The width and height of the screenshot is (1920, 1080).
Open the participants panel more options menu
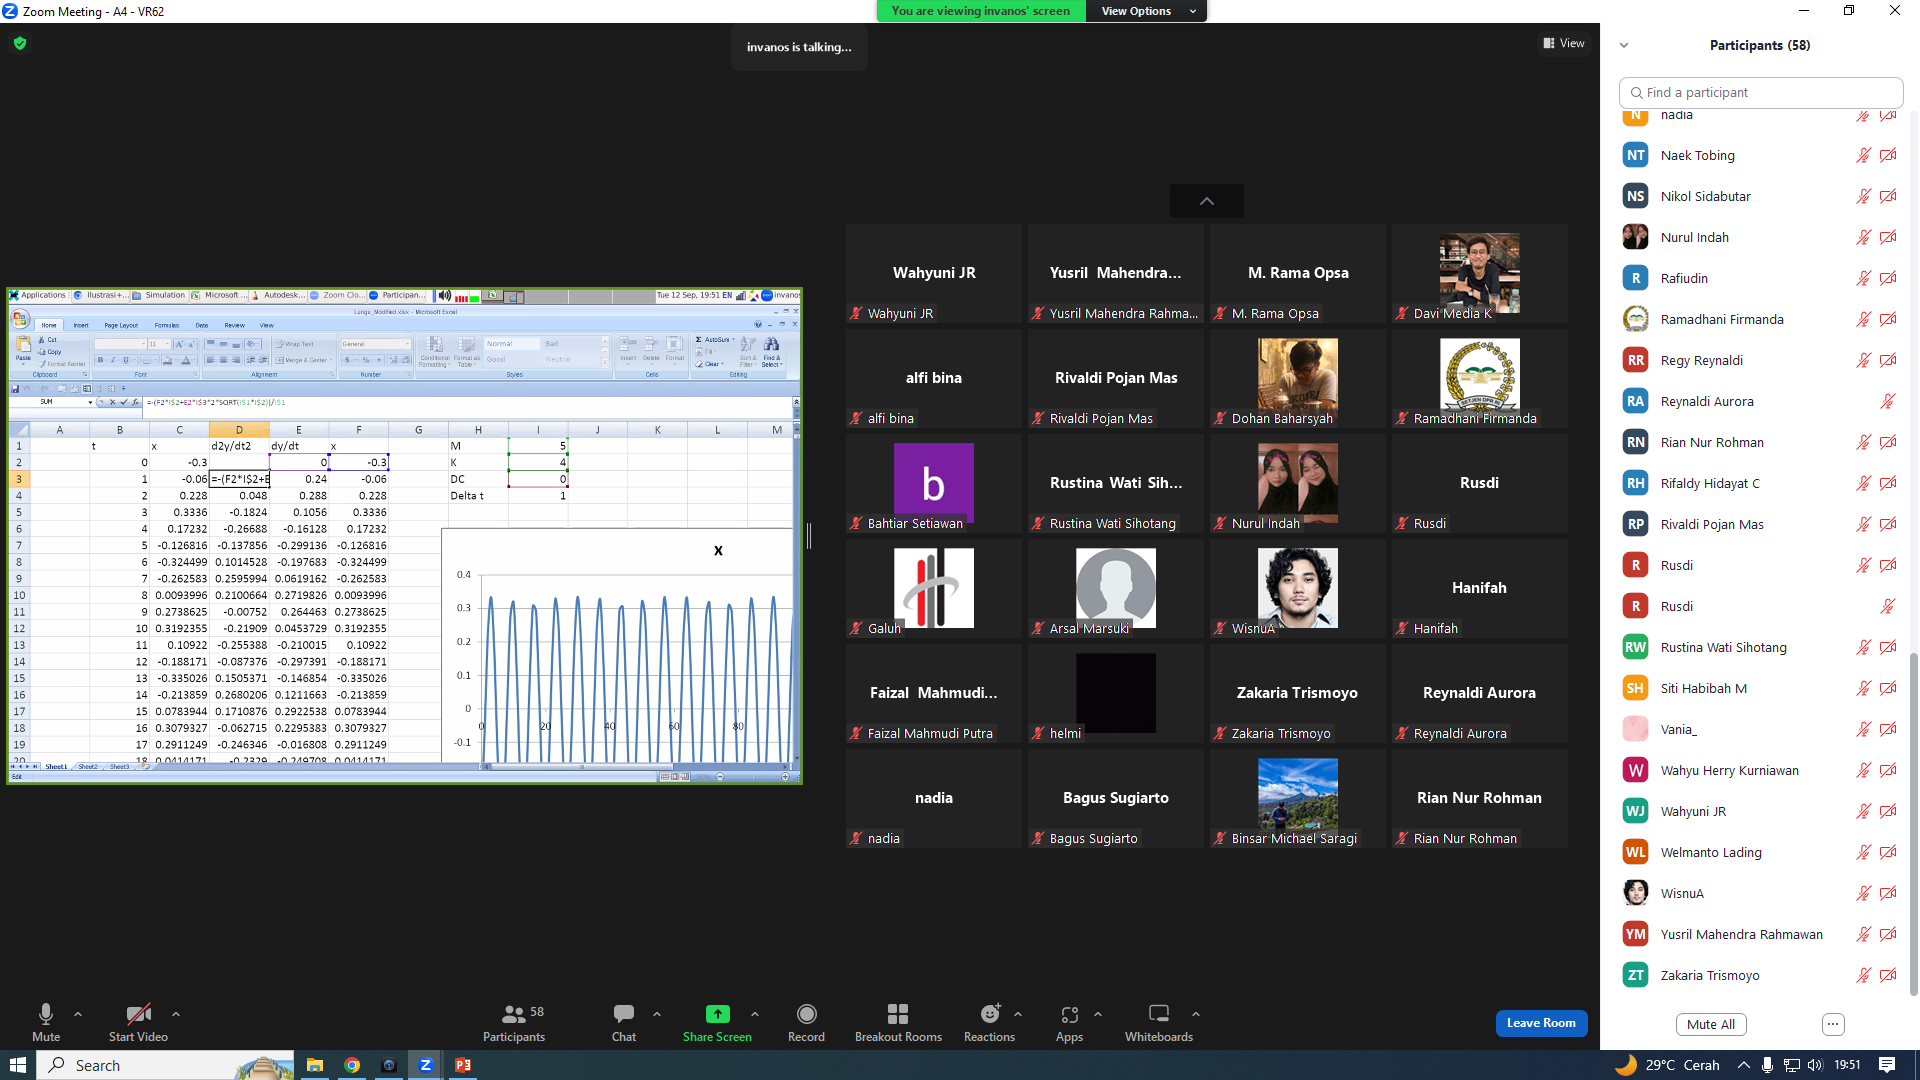click(1832, 1024)
